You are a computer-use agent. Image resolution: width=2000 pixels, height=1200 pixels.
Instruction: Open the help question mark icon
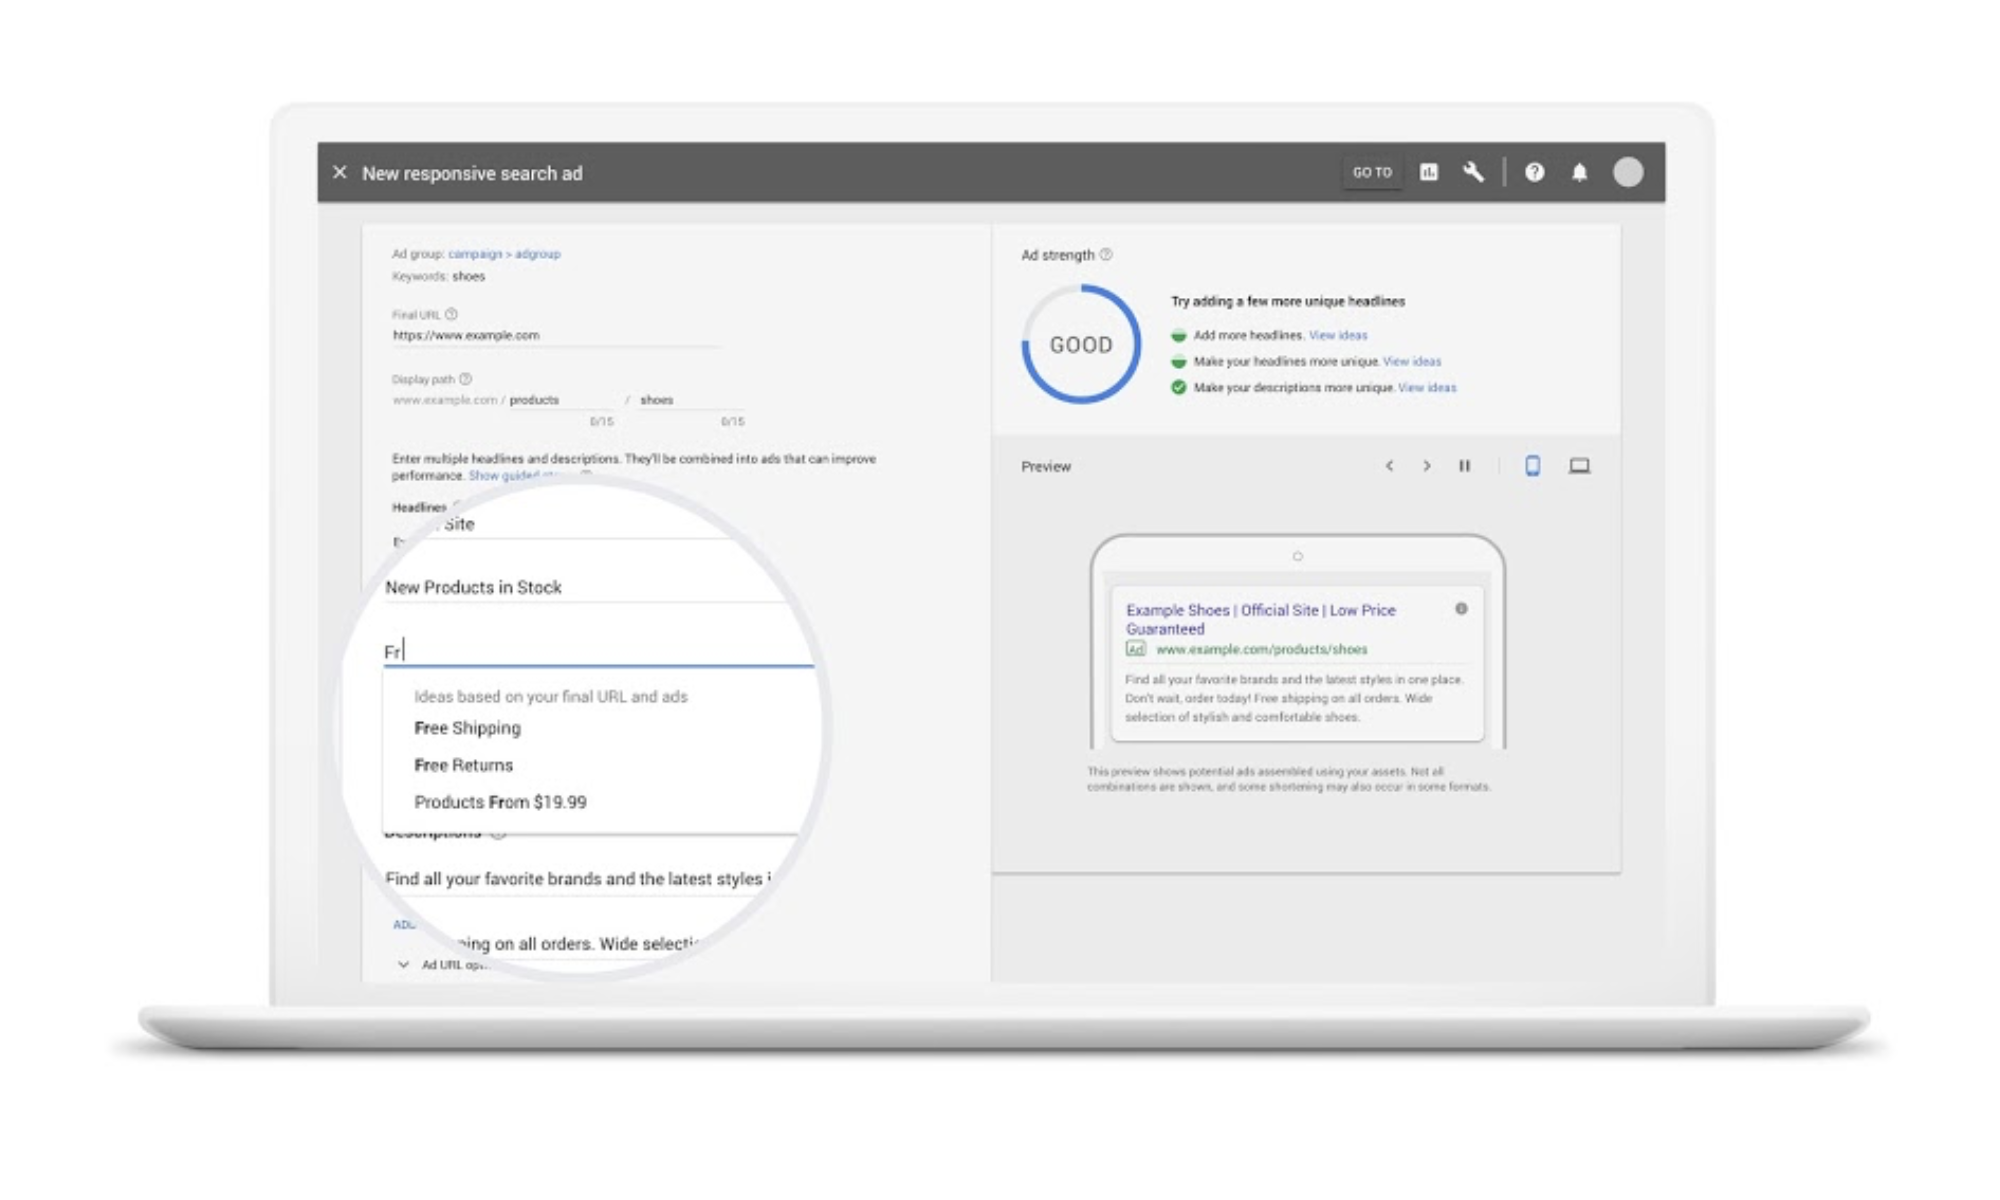1534,172
